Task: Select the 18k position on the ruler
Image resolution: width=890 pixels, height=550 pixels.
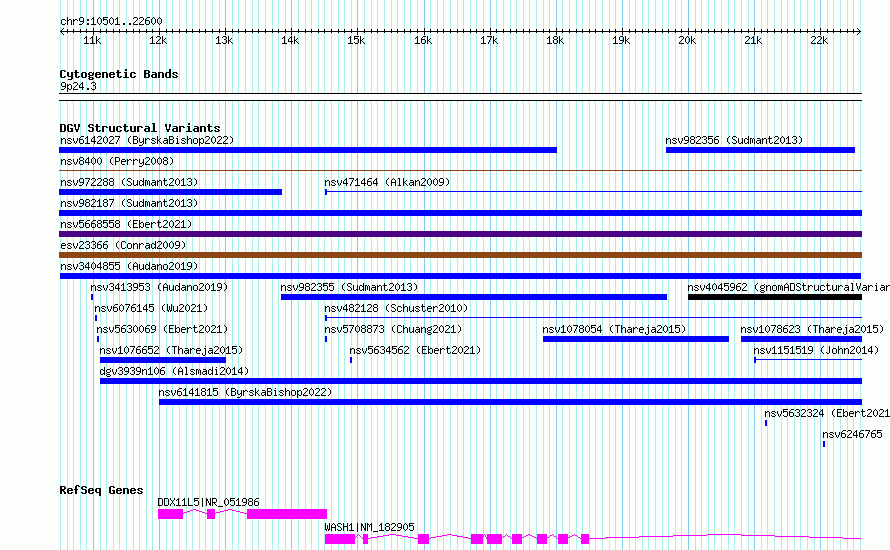Action: [555, 40]
